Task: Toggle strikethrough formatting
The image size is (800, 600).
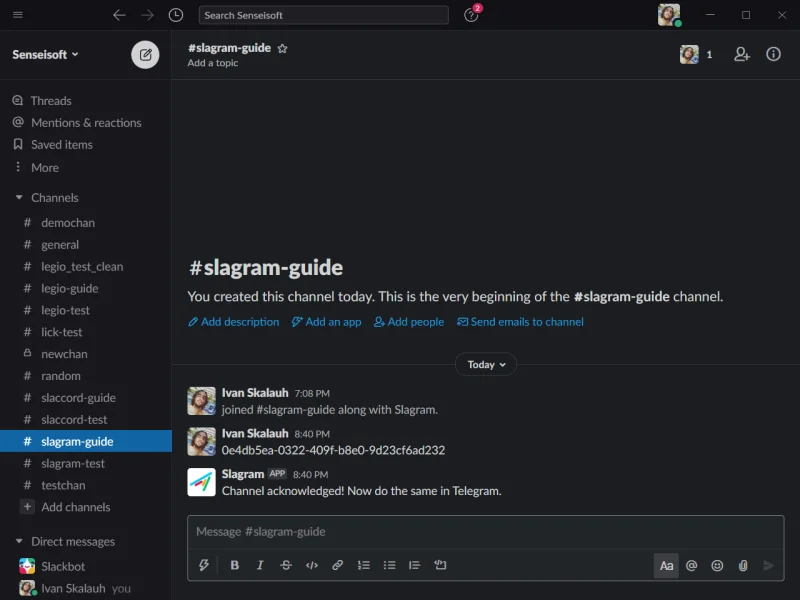Action: tap(286, 565)
